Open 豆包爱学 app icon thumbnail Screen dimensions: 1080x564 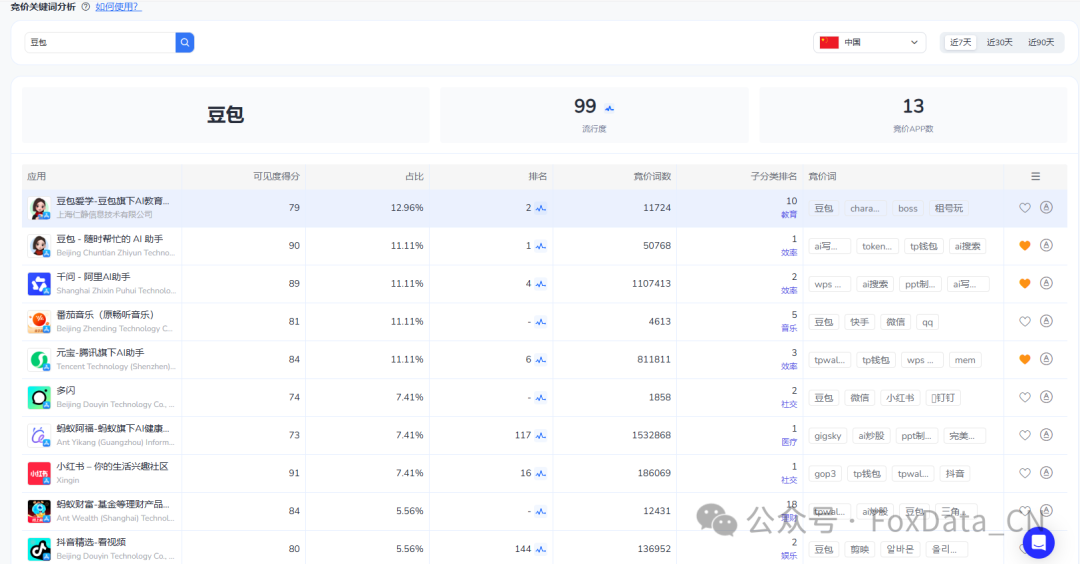tap(39, 208)
